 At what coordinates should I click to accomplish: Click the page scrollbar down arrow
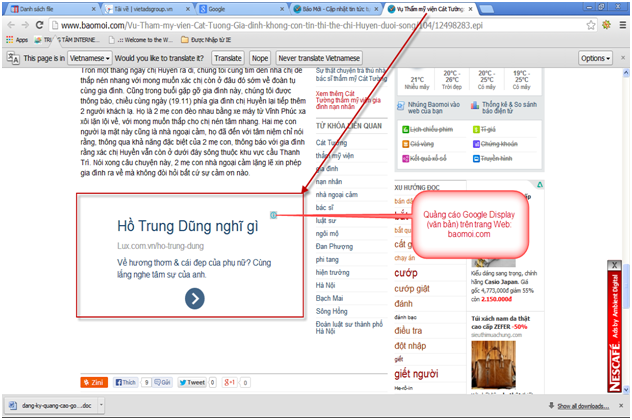[x=626, y=389]
